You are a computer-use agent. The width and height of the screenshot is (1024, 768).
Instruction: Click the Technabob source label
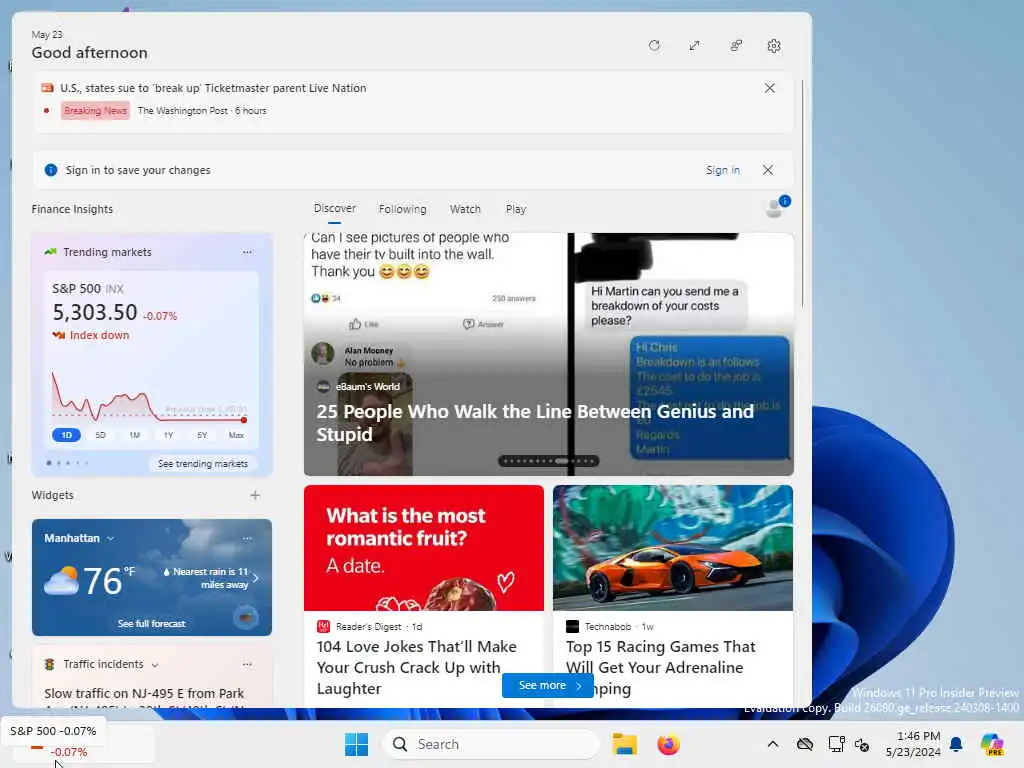click(607, 626)
